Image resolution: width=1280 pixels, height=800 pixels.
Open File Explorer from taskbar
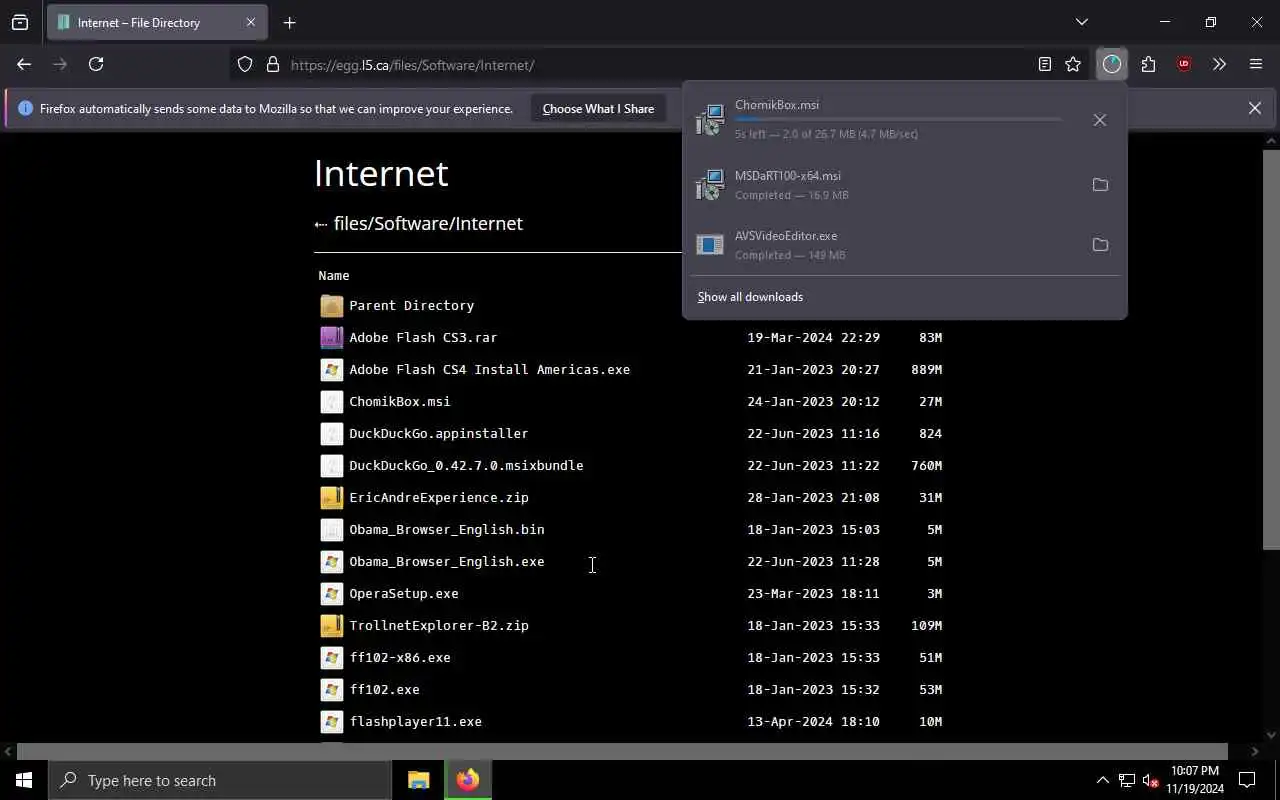click(x=419, y=780)
